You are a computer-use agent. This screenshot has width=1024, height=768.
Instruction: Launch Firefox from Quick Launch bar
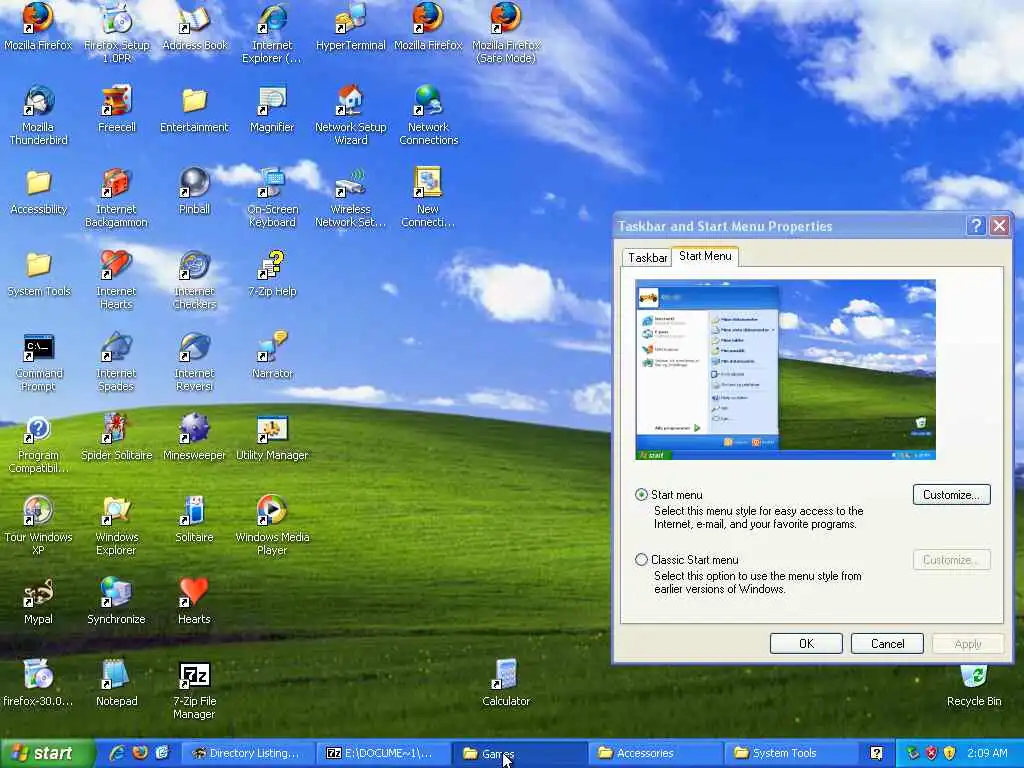(x=140, y=753)
